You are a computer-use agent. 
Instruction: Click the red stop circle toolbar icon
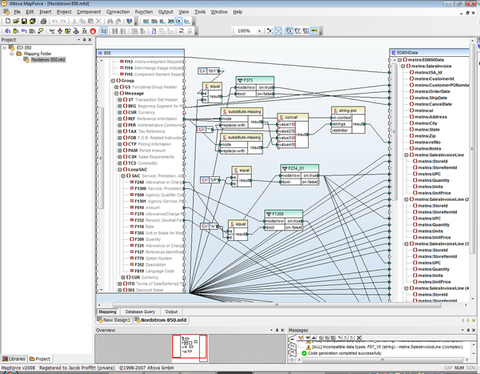93,31
